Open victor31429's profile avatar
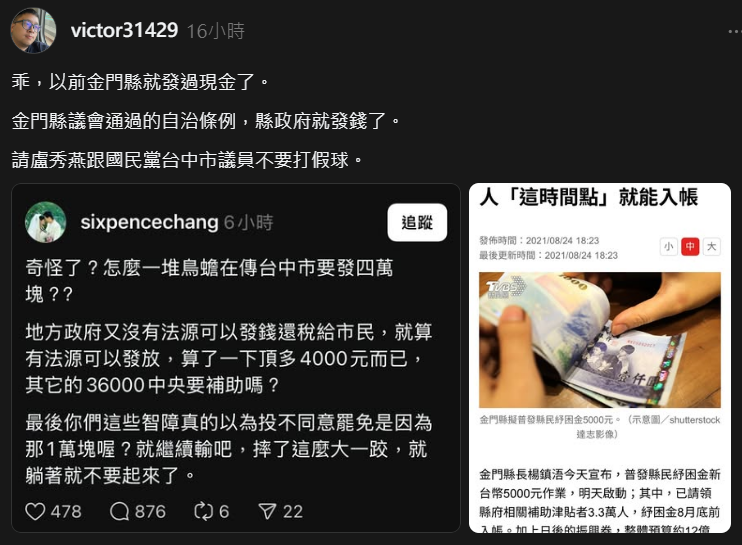Screen dimensions: 742x545 pyautogui.click(x=33, y=30)
